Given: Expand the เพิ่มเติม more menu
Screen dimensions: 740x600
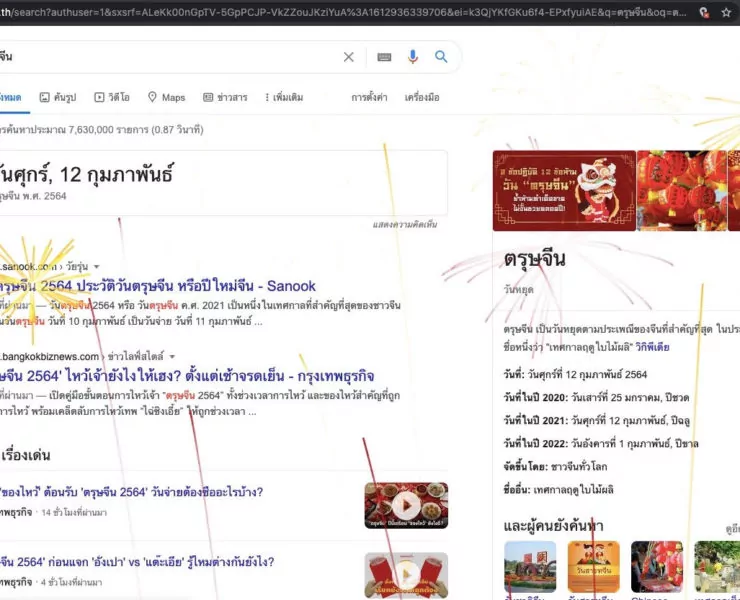Looking at the screenshot, I should click(284, 97).
